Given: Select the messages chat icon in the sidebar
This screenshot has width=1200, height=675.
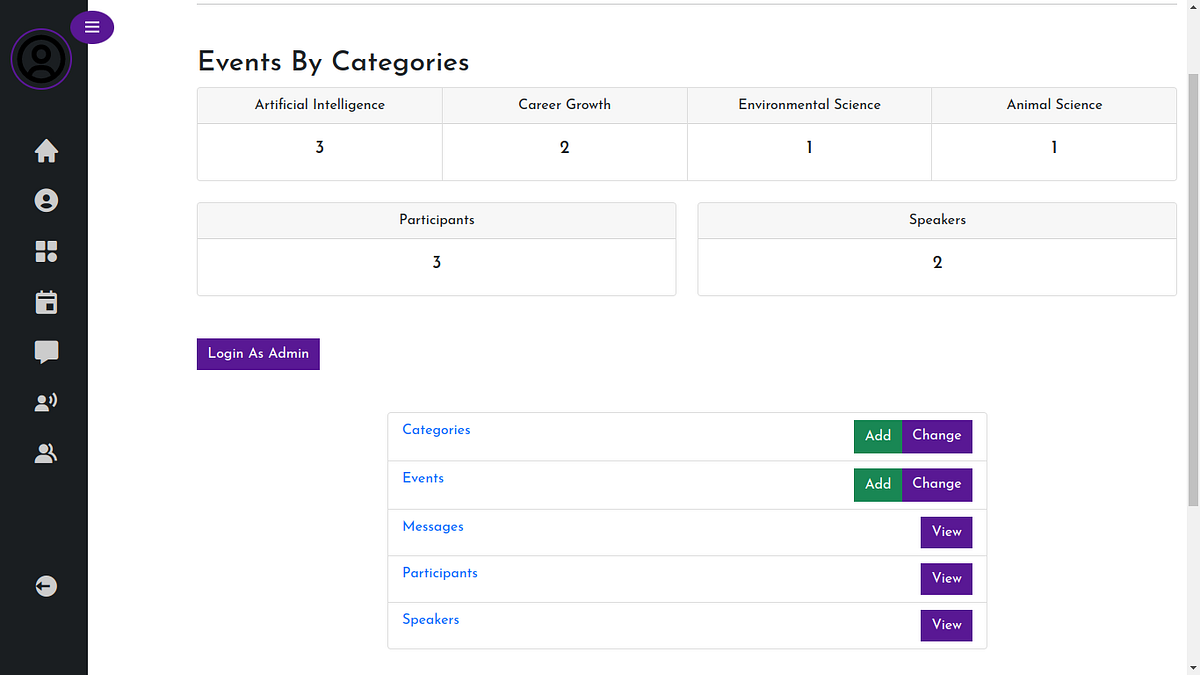Looking at the screenshot, I should point(46,352).
